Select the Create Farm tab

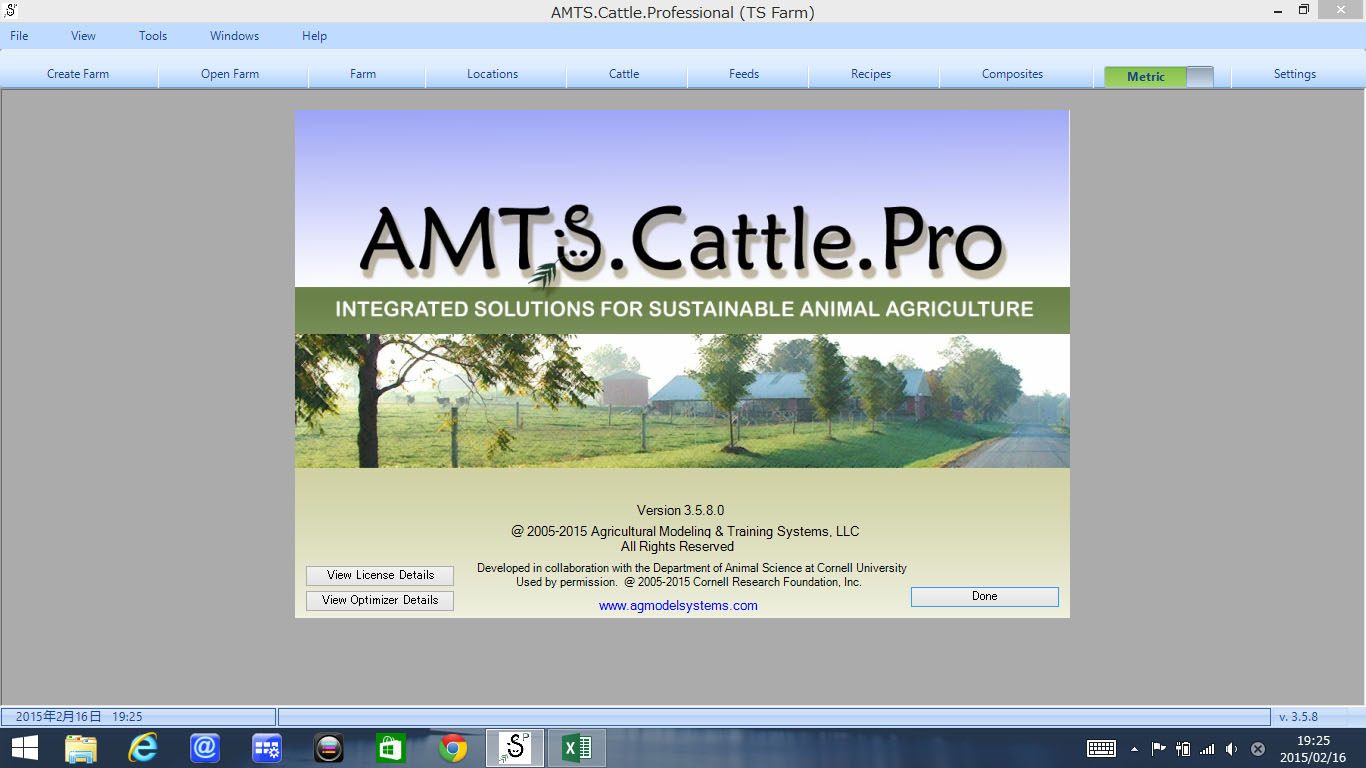78,74
